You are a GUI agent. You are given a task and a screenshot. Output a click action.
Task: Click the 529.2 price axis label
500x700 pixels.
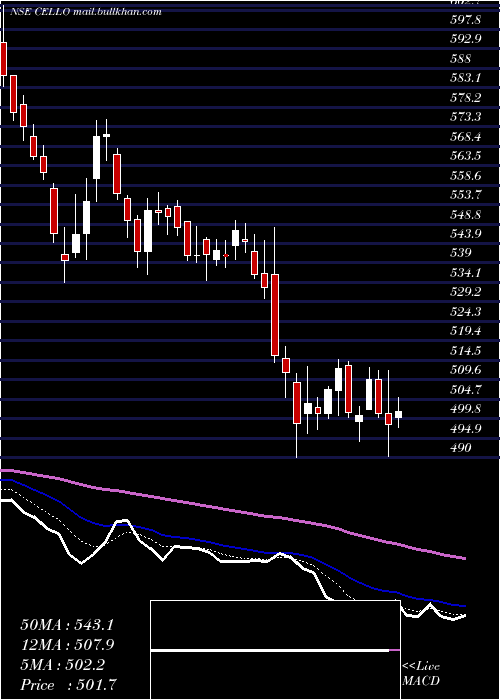465,292
